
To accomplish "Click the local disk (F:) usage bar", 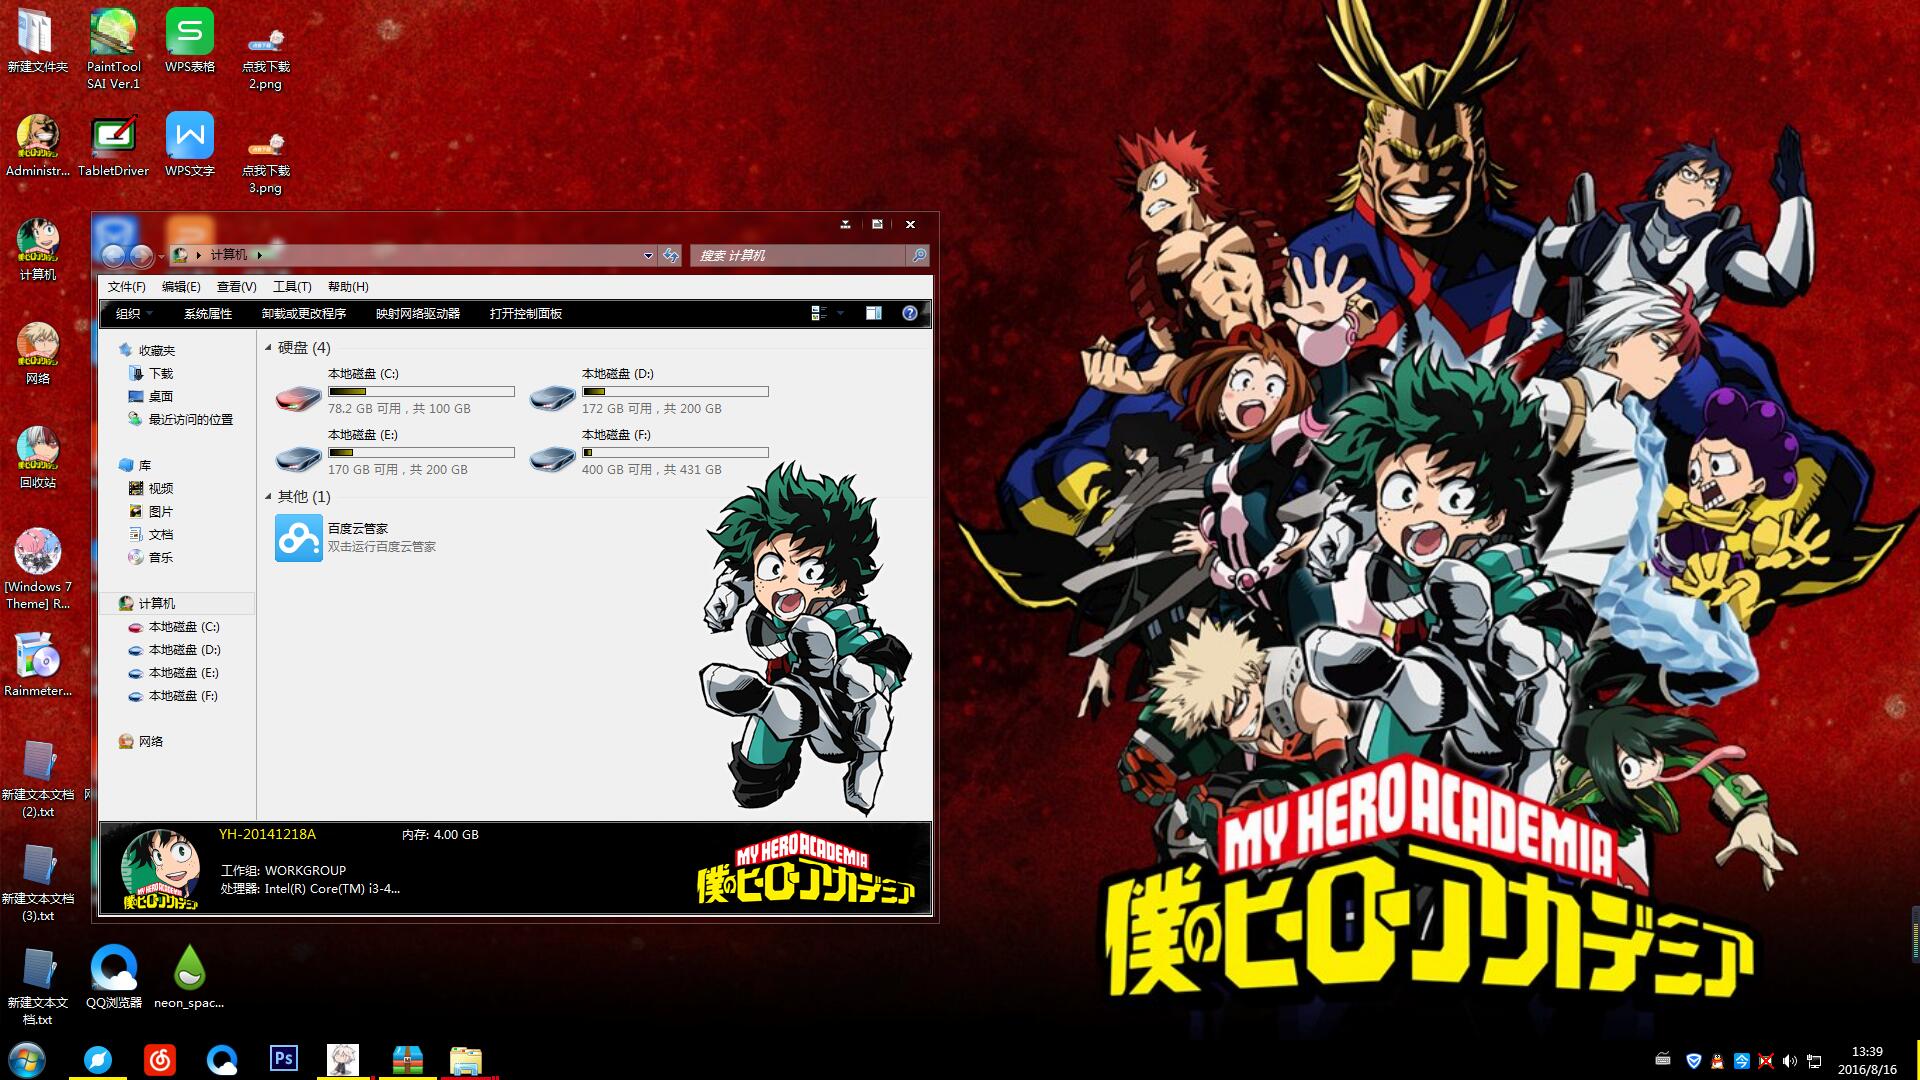I will (675, 453).
